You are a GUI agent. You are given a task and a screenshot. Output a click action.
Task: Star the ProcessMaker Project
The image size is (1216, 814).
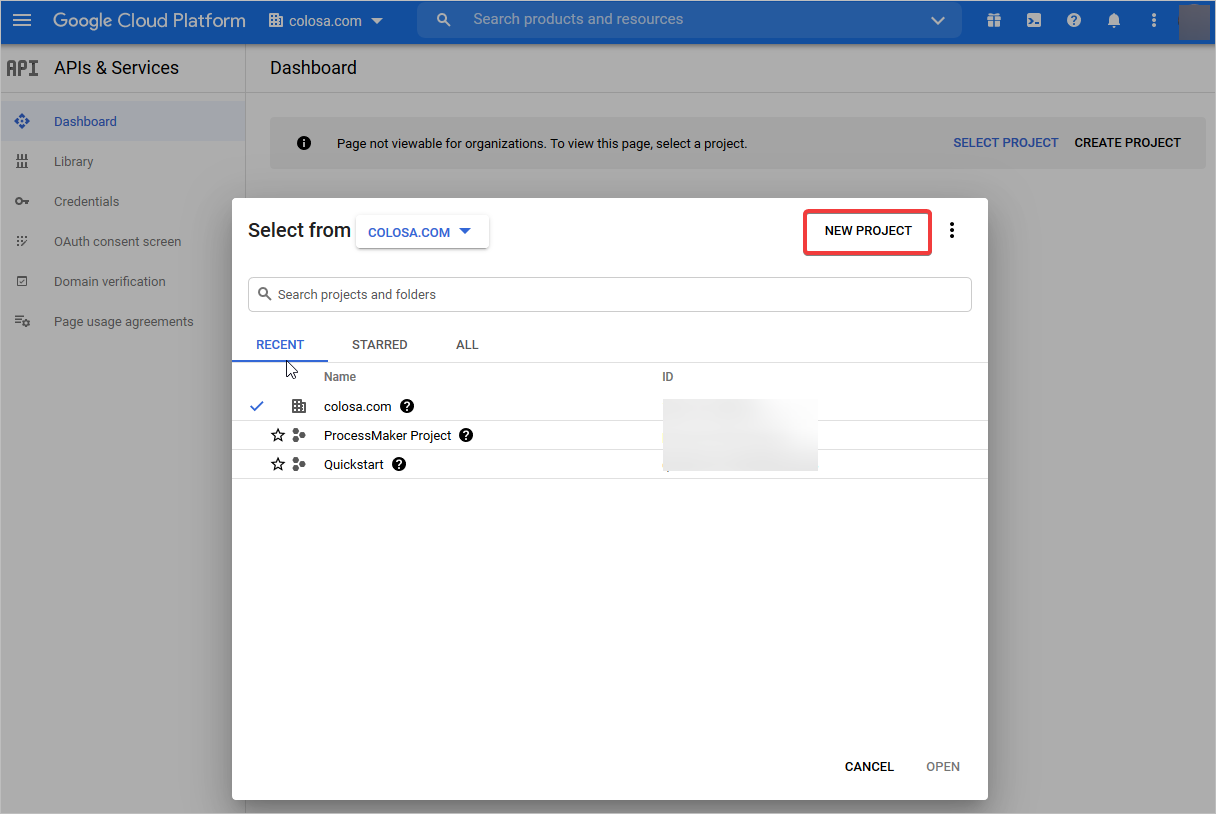pyautogui.click(x=278, y=435)
